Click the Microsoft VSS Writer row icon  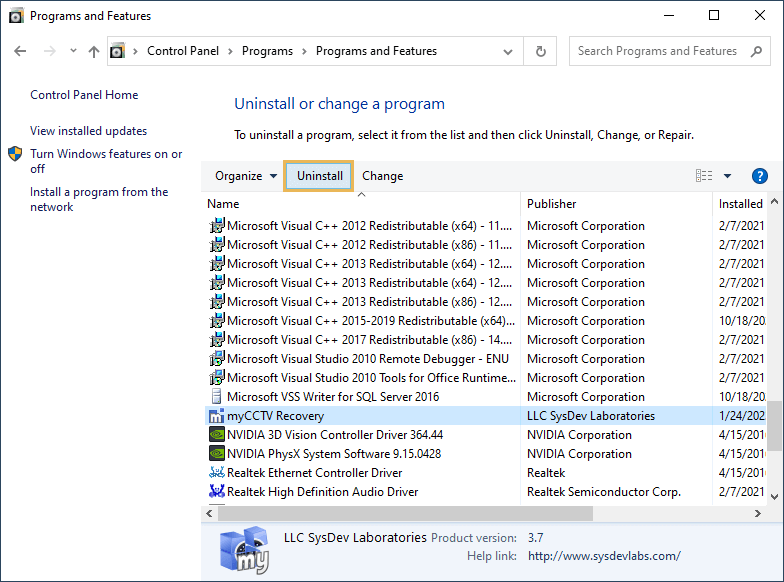click(x=216, y=396)
